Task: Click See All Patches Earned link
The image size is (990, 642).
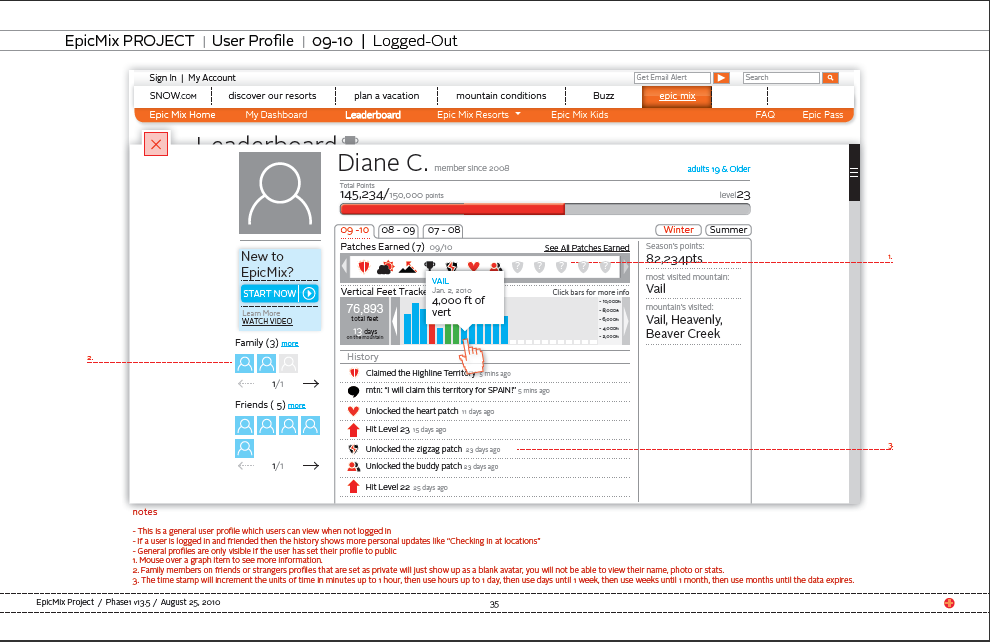Action: point(587,248)
